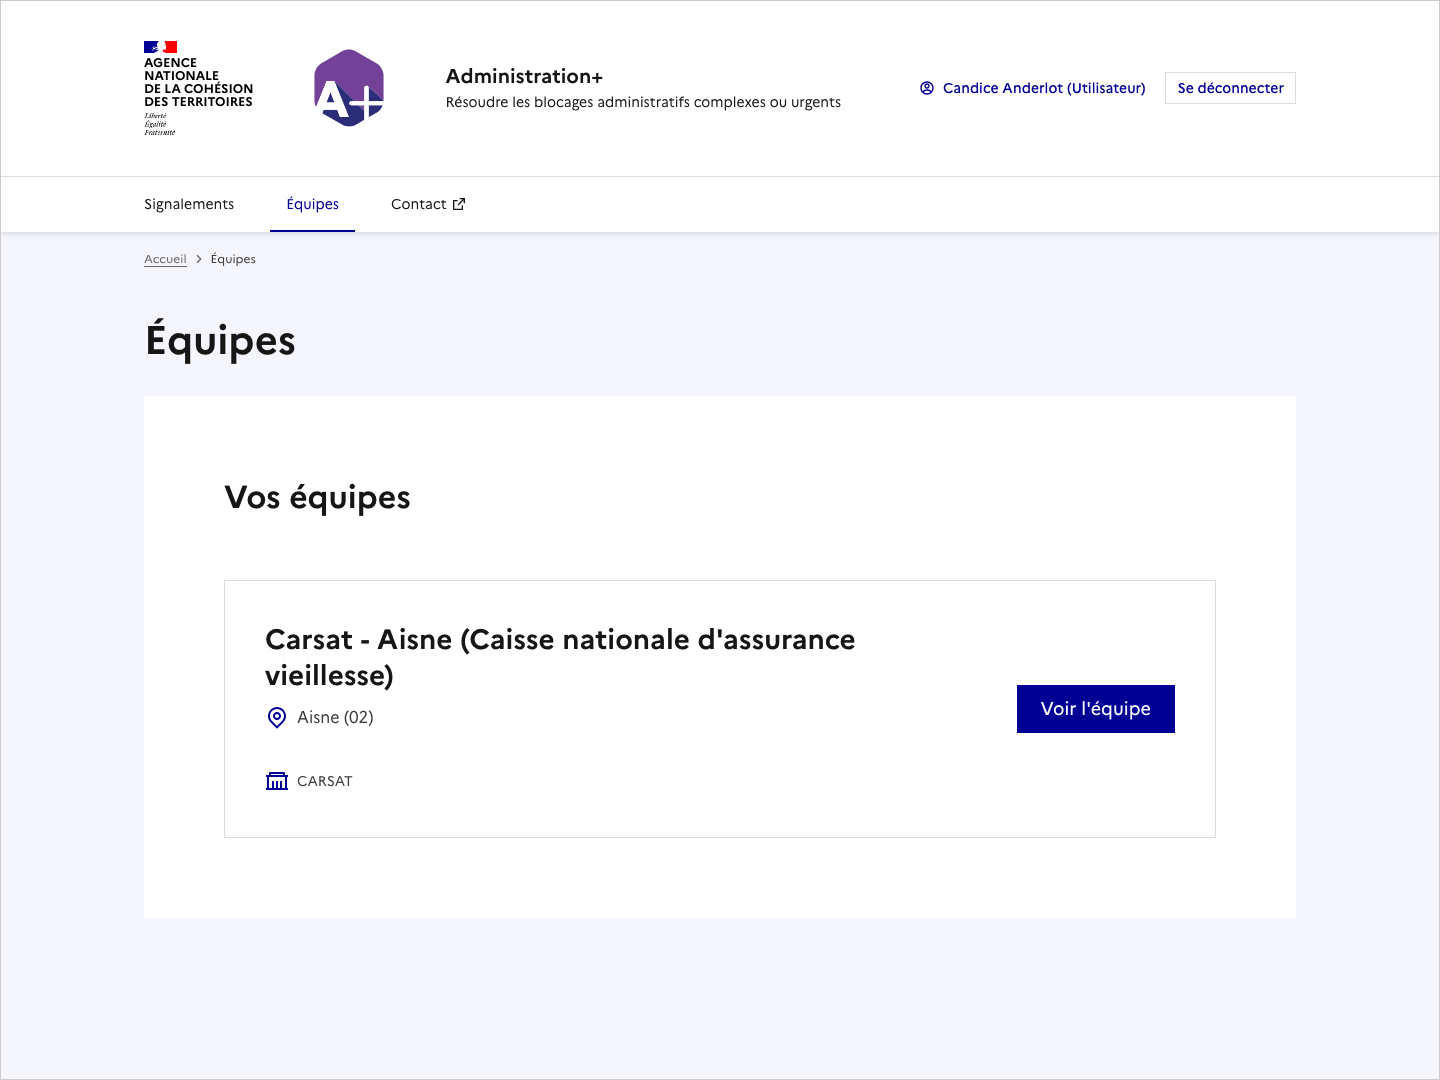Click Se déconnecter to log out
The width and height of the screenshot is (1440, 1080).
(1230, 88)
